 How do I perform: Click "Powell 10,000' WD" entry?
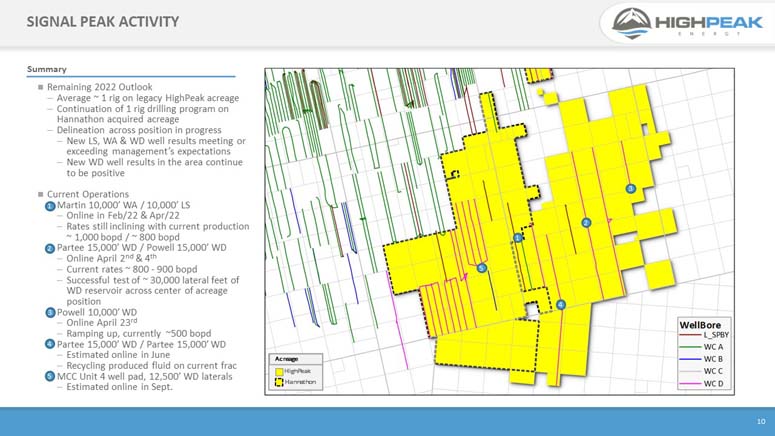[x=97, y=312]
